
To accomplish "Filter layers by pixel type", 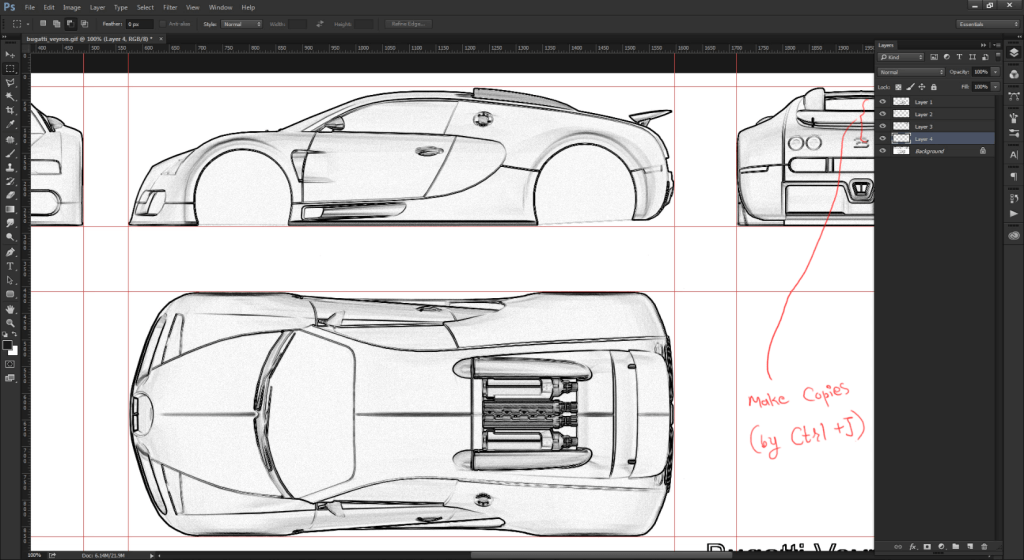I will click(x=934, y=57).
